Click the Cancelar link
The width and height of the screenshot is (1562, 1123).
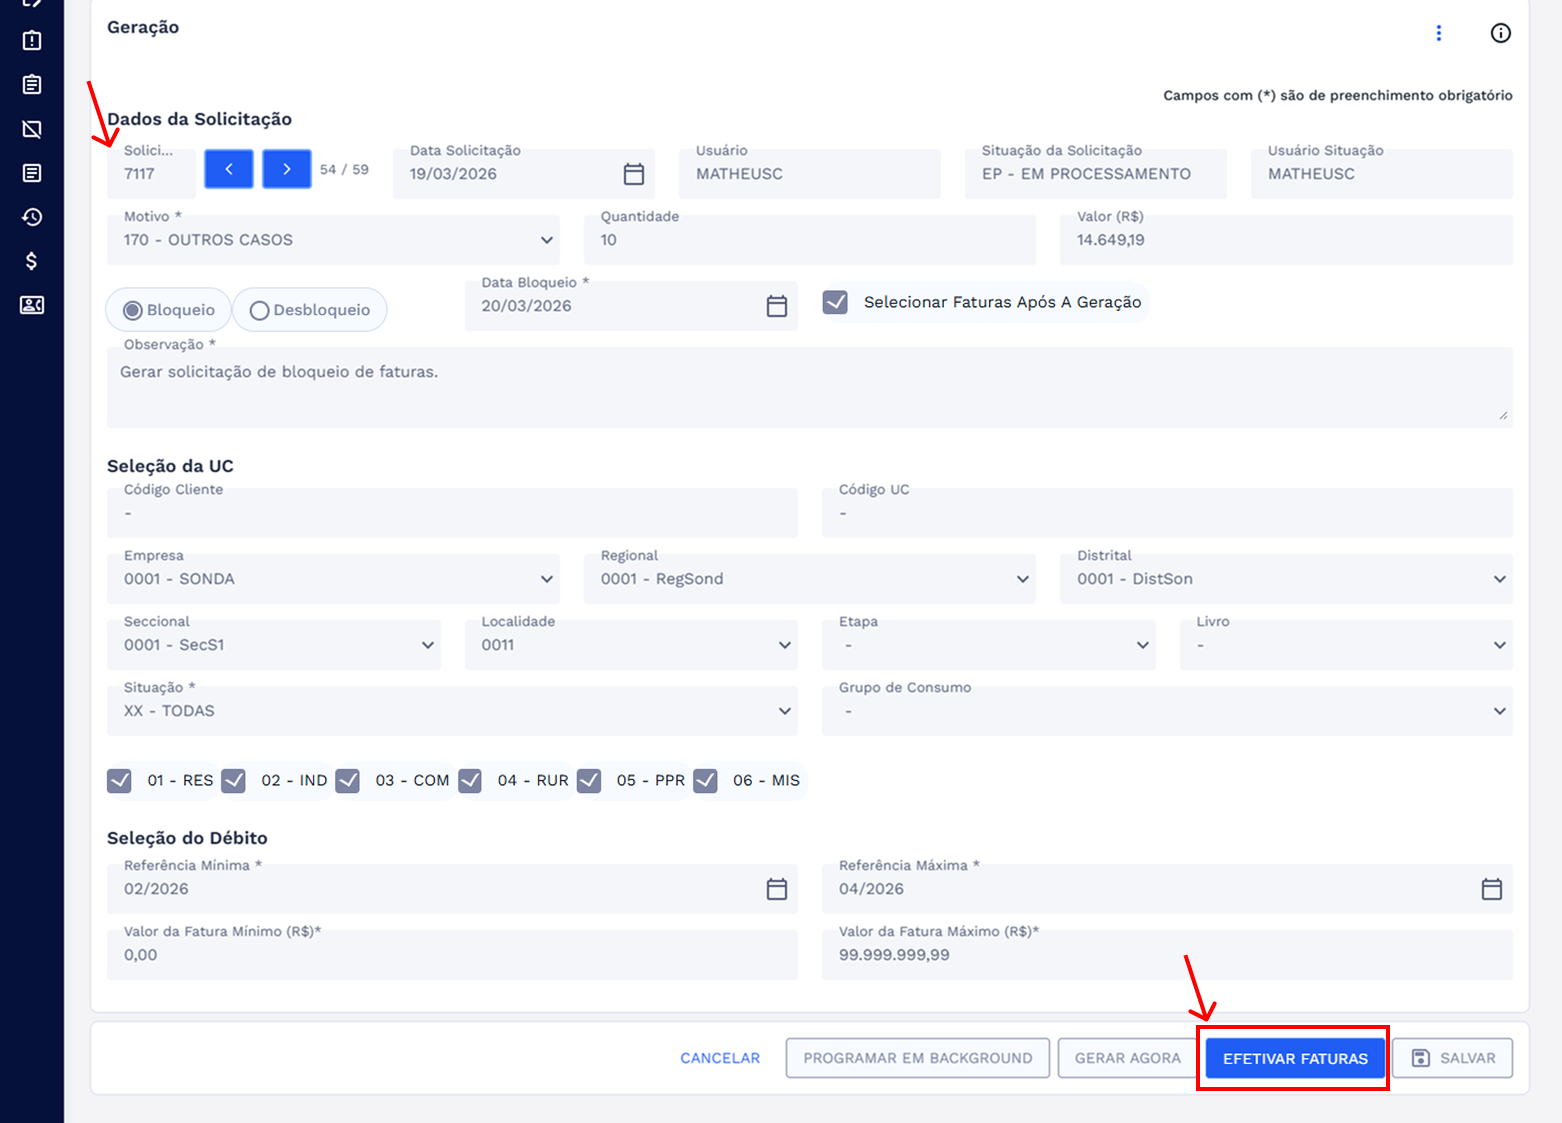pyautogui.click(x=720, y=1058)
